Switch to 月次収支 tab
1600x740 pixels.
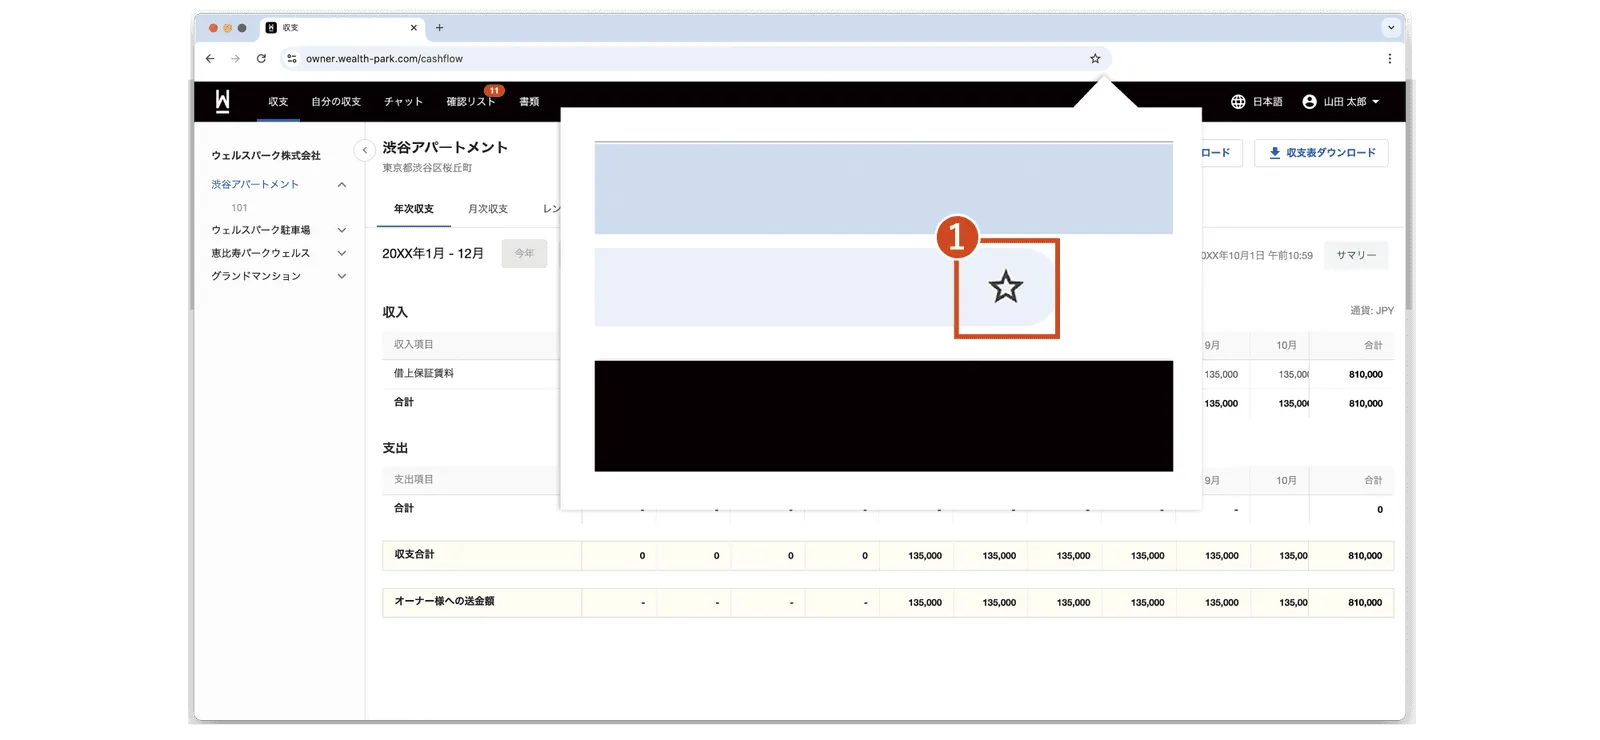[x=488, y=209]
